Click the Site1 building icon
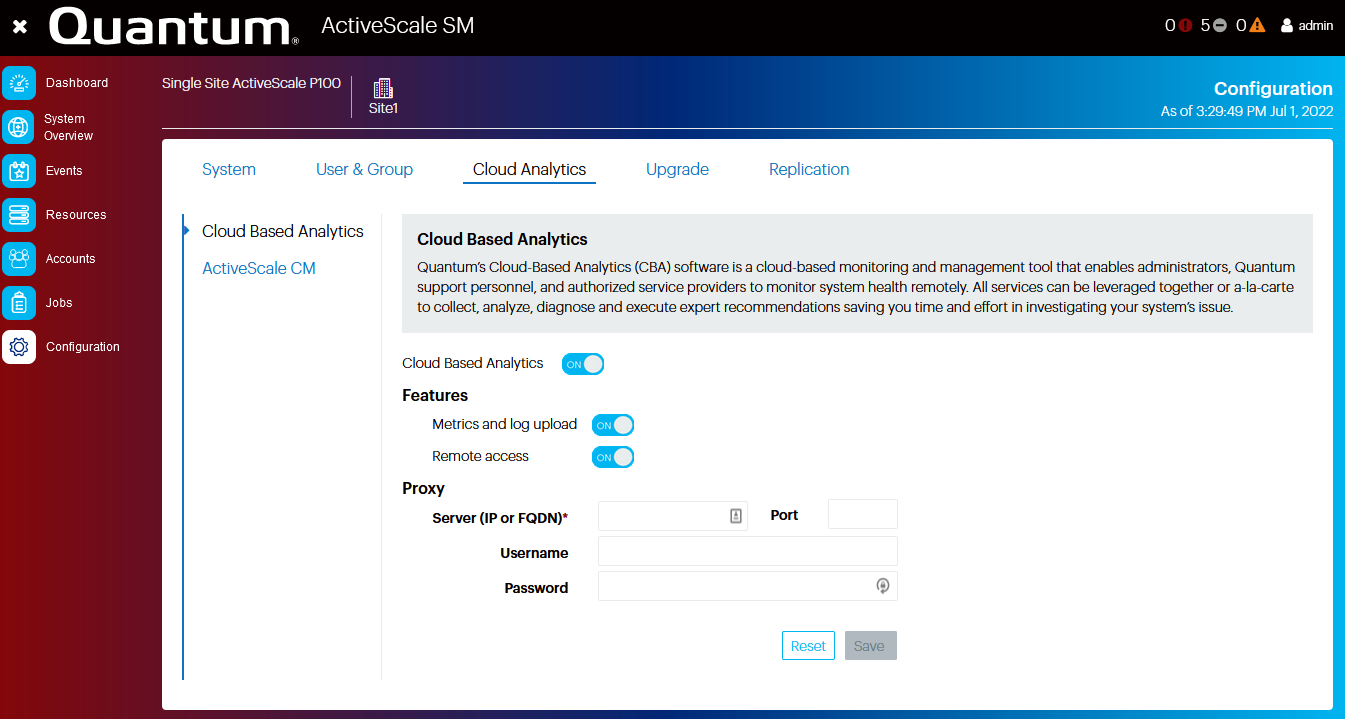This screenshot has height=719, width=1345. tap(383, 87)
